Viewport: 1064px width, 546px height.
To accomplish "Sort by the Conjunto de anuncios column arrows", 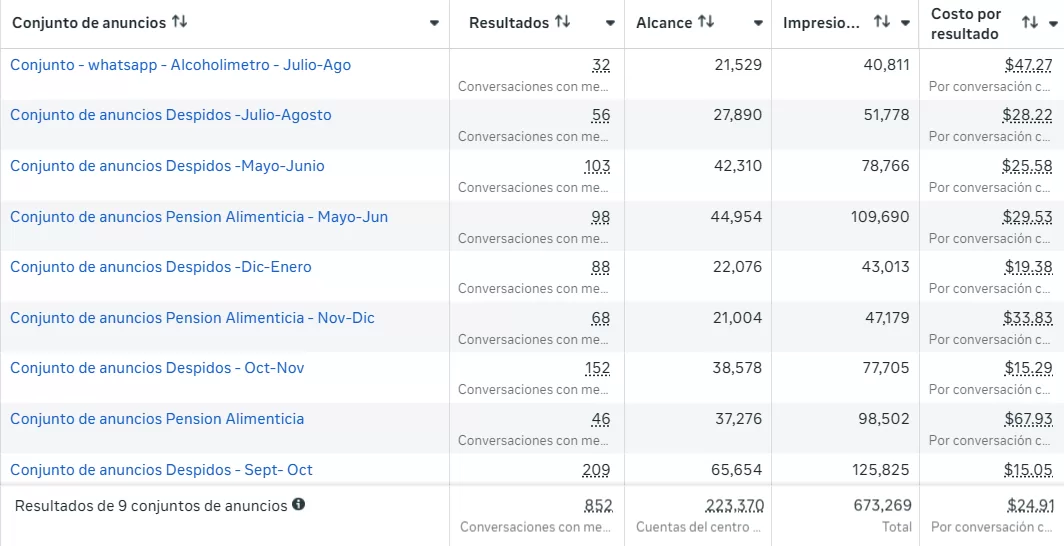I will click(x=180, y=22).
